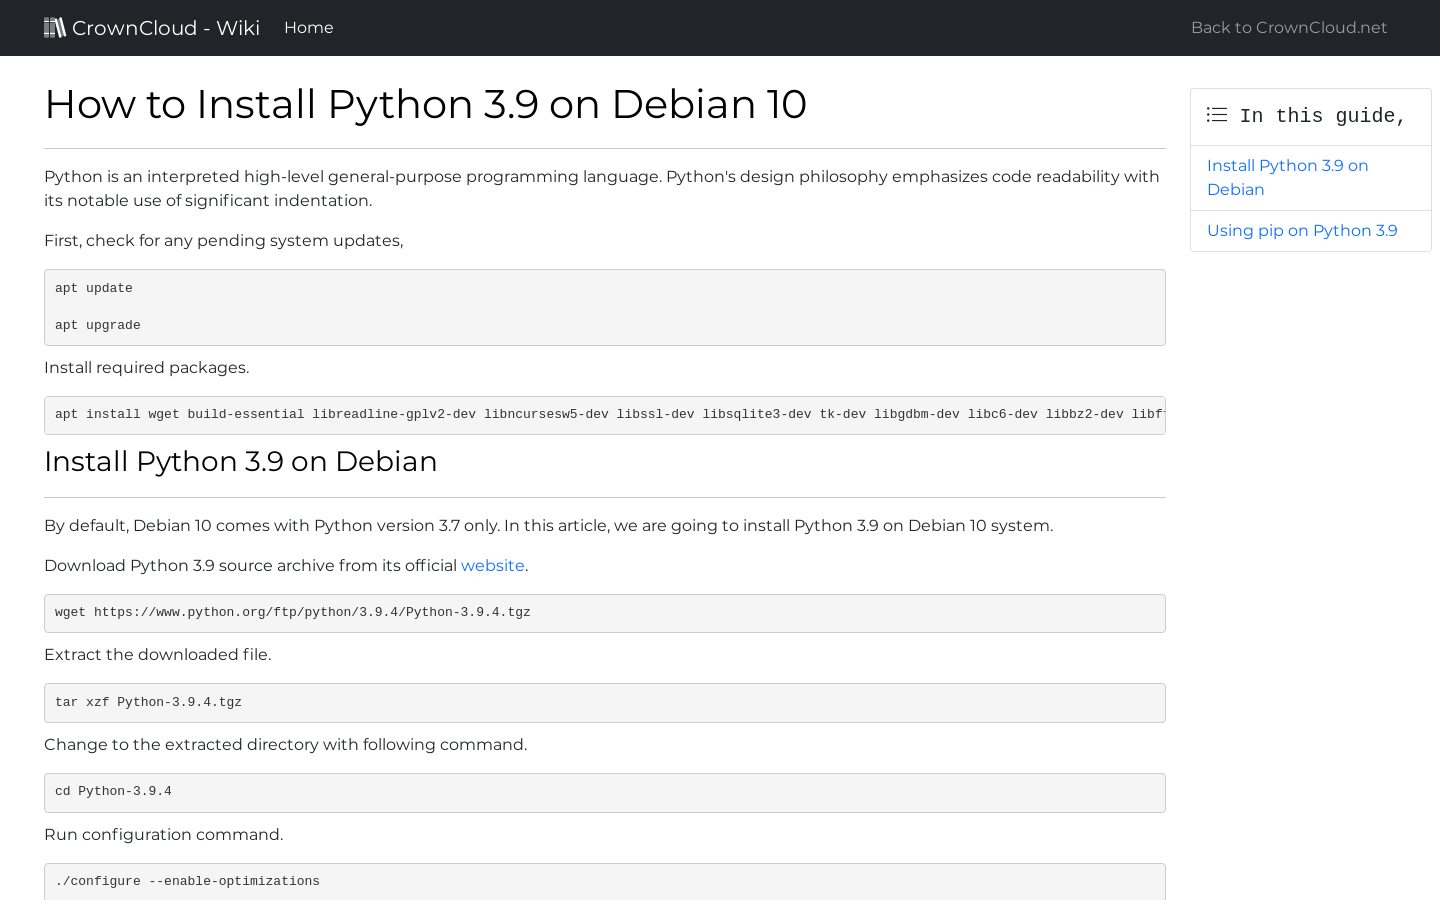Select the 'Install Python 3.9 on Debian' section heading
The width and height of the screenshot is (1440, 900).
click(240, 461)
